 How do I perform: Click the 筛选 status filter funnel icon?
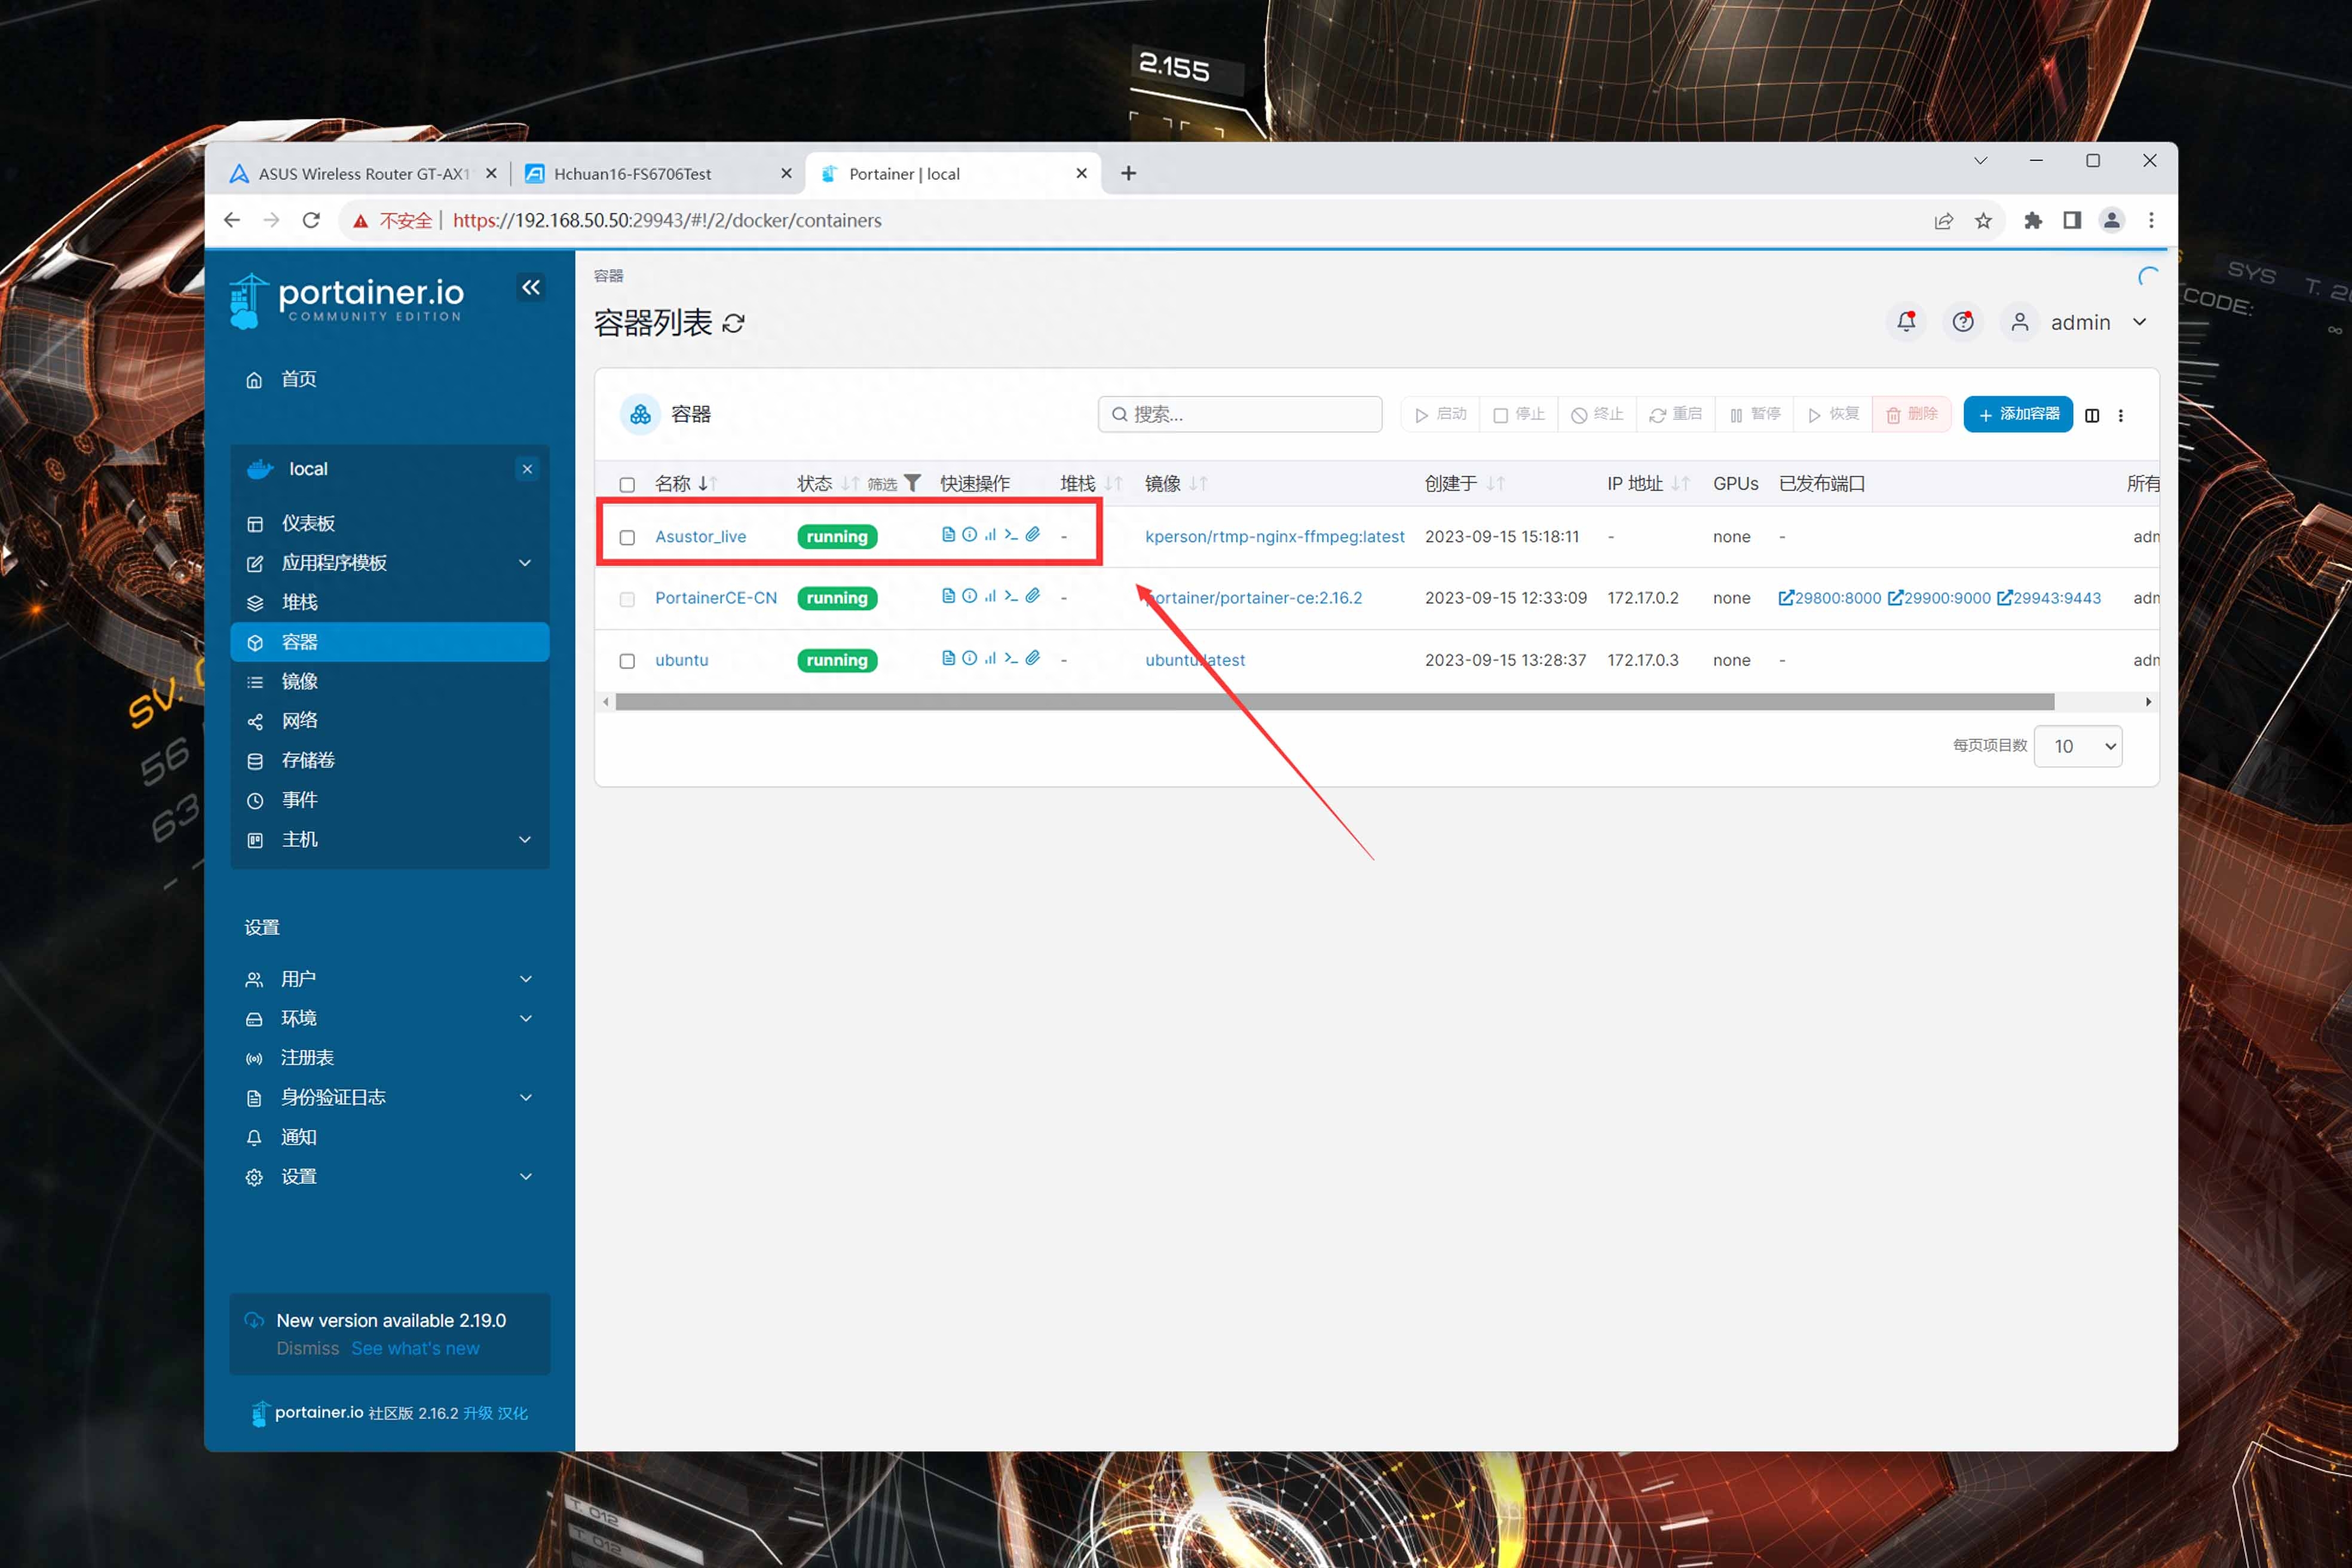click(912, 484)
